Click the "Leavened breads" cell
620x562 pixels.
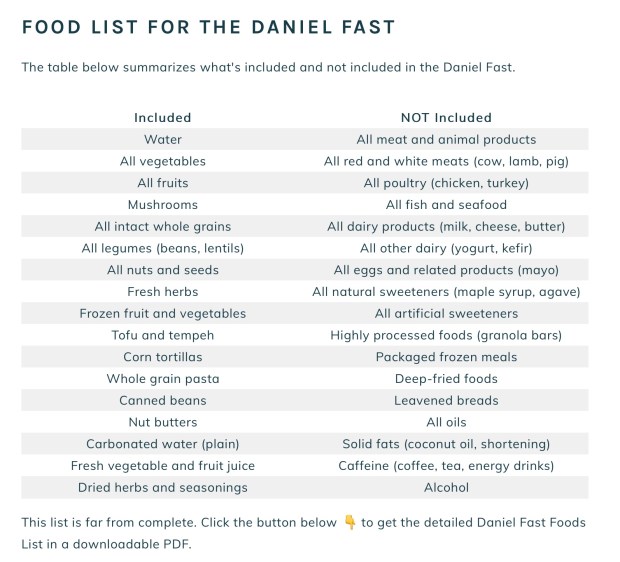click(446, 401)
